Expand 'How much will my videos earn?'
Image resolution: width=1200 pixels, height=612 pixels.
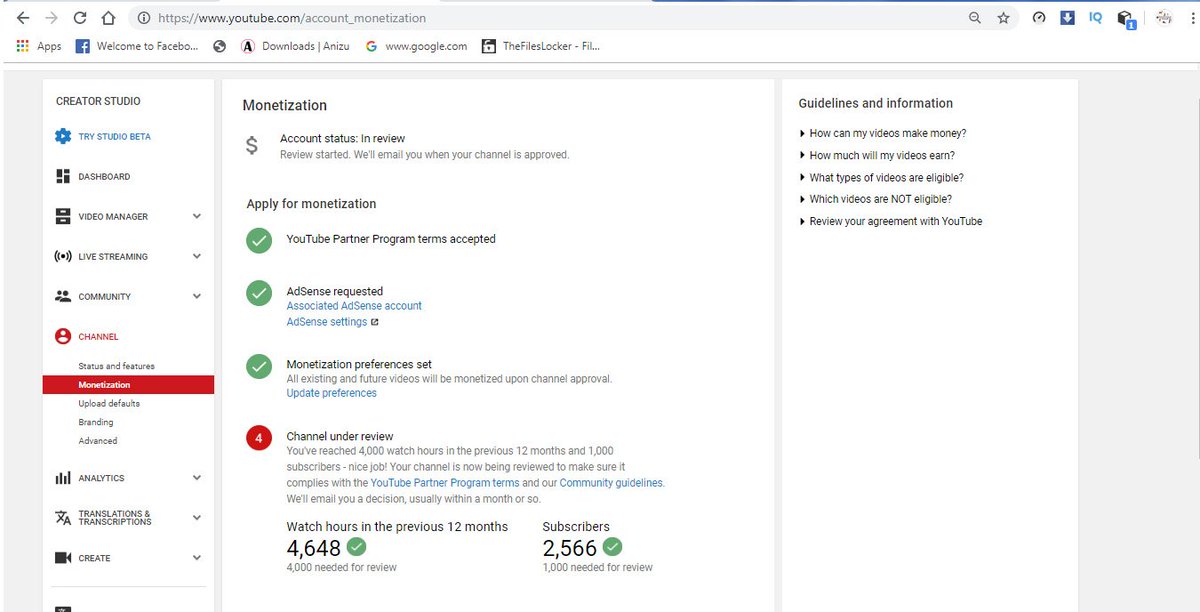pos(876,155)
